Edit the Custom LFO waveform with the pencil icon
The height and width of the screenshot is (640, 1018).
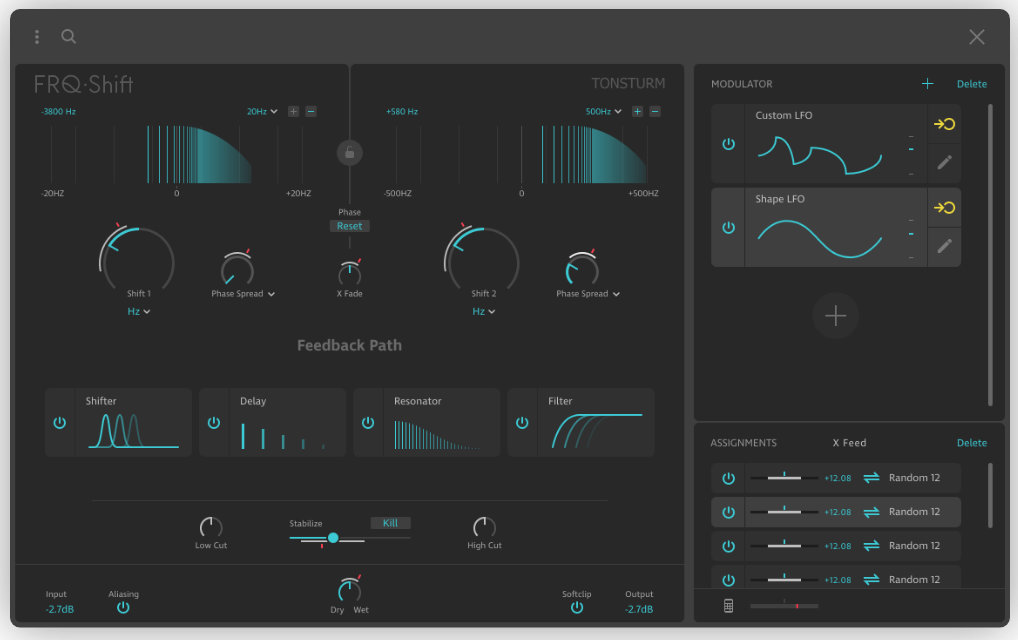[944, 162]
